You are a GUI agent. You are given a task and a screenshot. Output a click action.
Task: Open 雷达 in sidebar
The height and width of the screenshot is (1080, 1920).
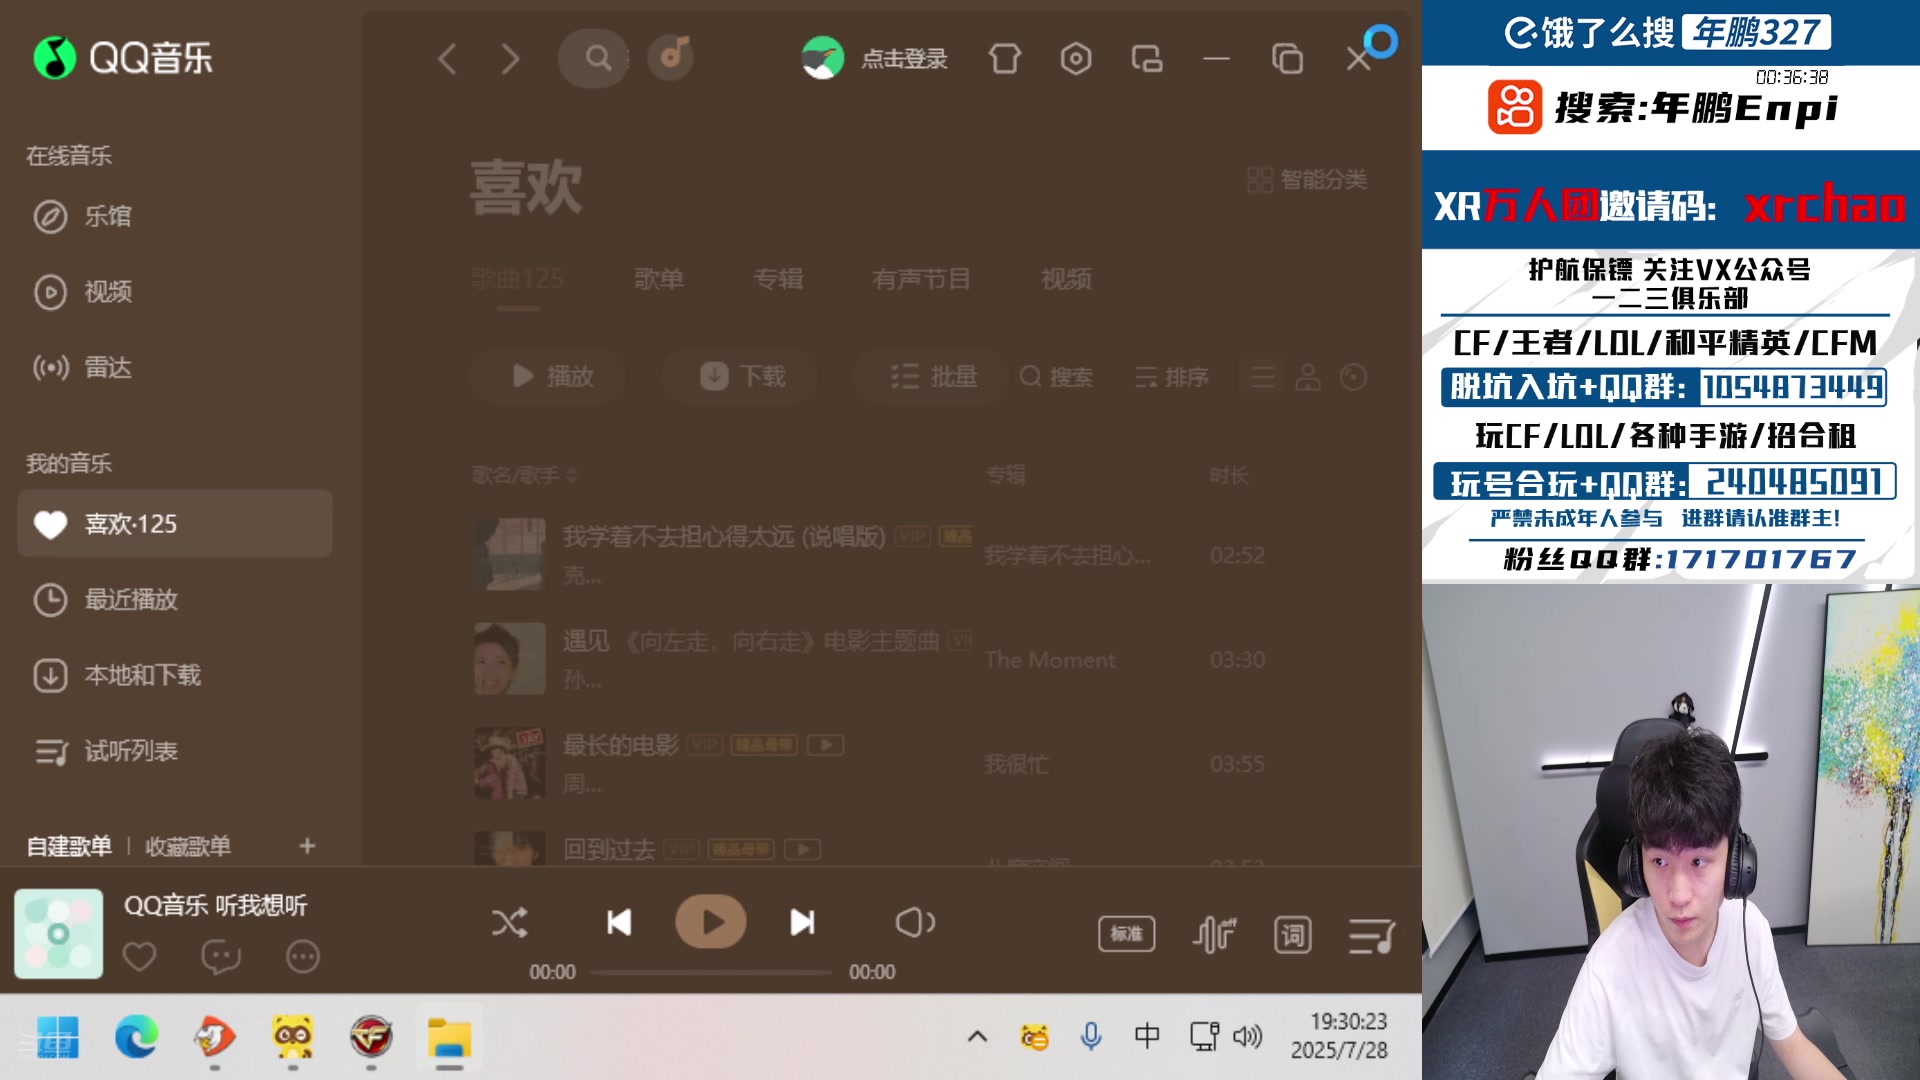(x=82, y=368)
